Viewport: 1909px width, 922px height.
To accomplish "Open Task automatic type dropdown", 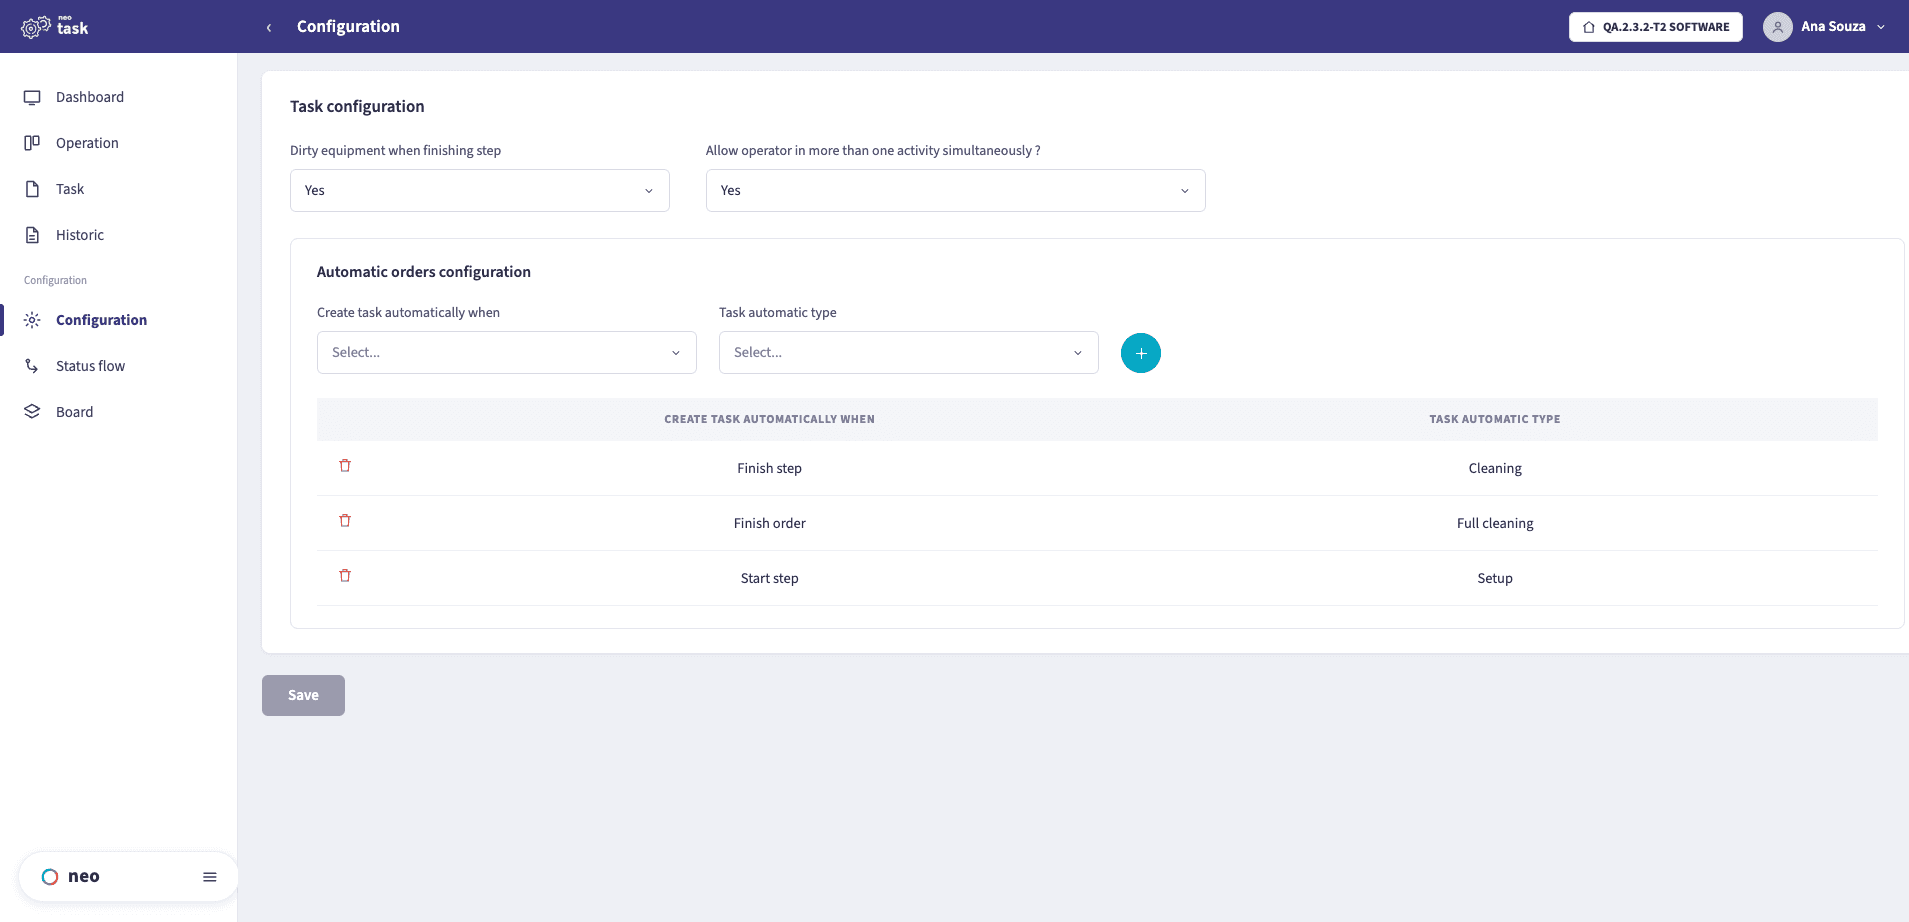I will 909,352.
